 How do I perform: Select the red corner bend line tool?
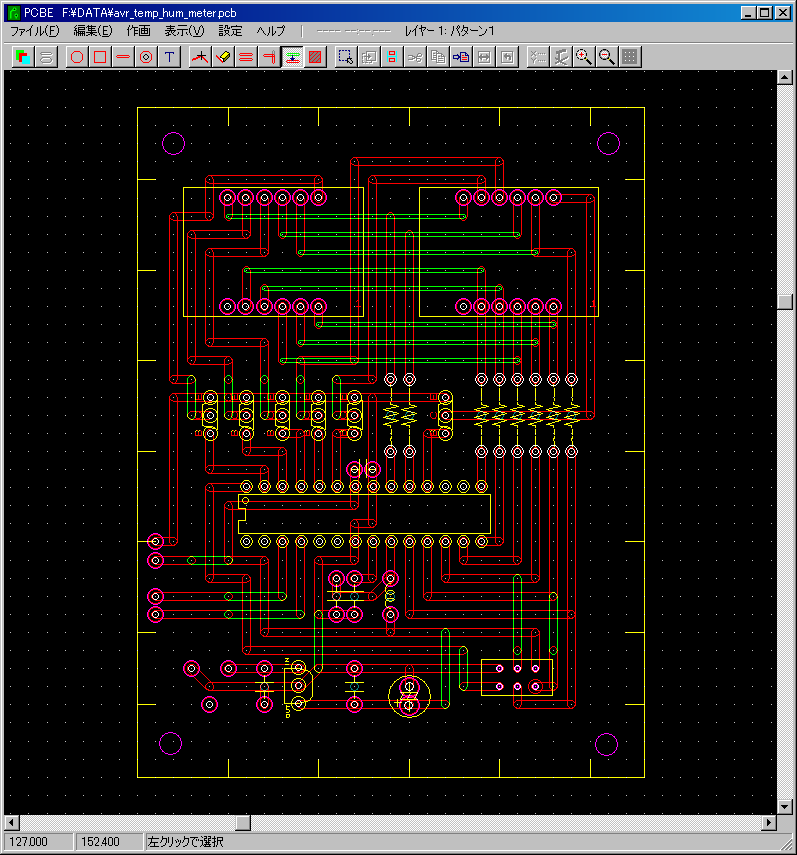(269, 57)
